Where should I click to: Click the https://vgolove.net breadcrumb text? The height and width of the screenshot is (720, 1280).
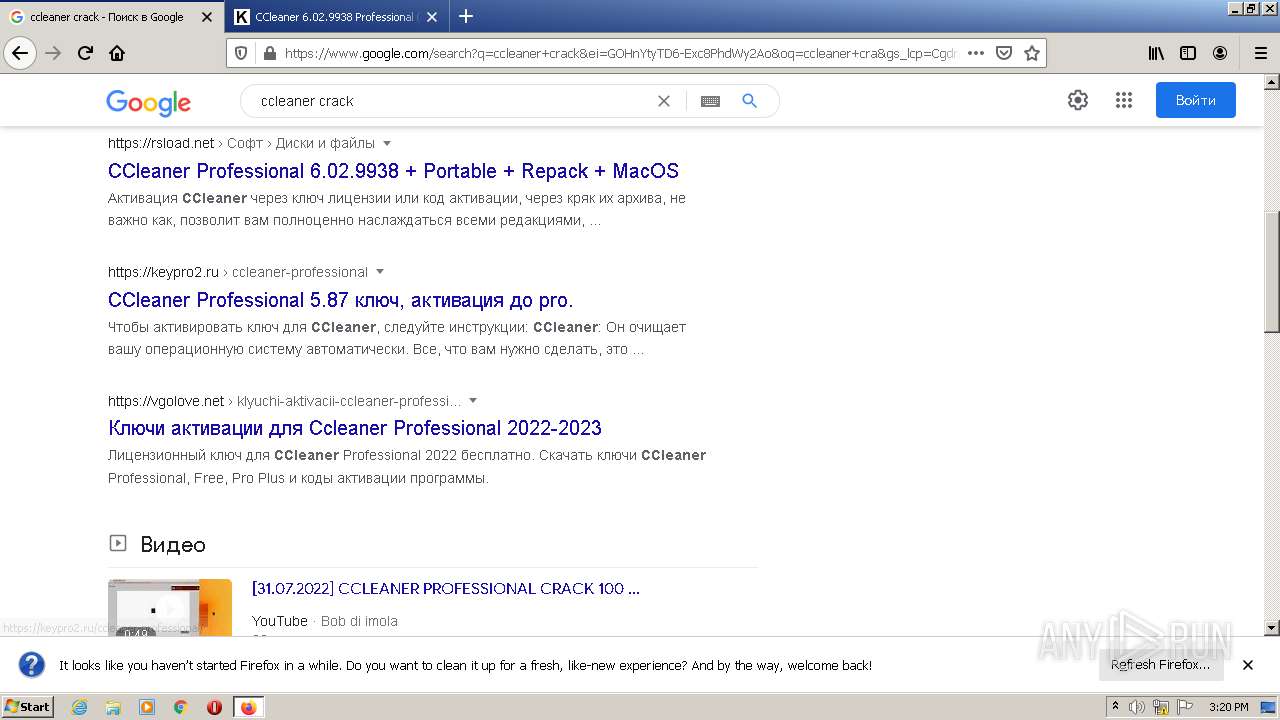pos(166,401)
